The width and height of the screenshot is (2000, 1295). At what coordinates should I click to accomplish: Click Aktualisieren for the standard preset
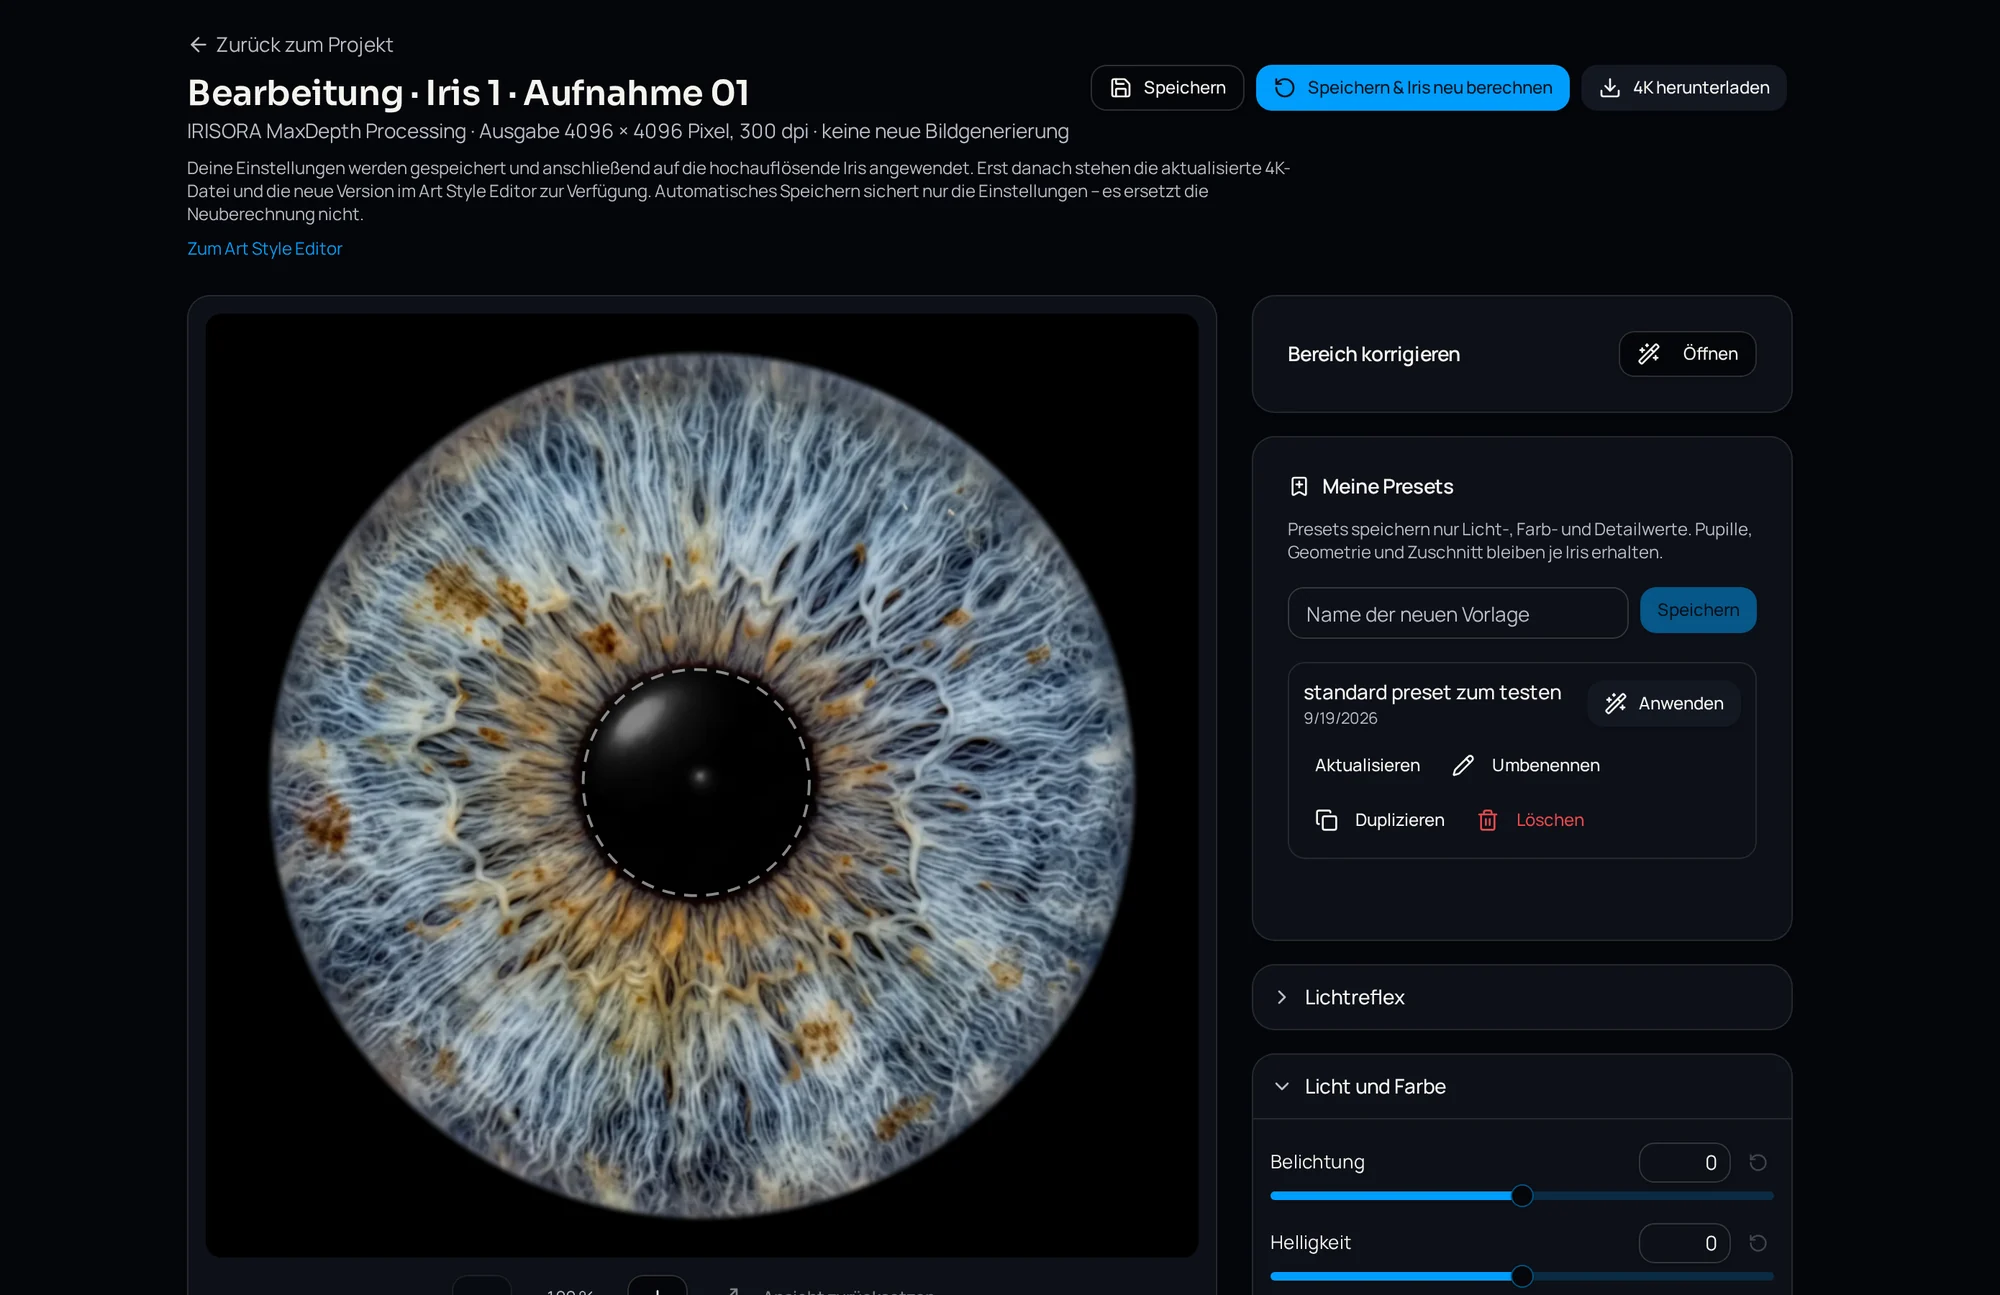(1367, 766)
